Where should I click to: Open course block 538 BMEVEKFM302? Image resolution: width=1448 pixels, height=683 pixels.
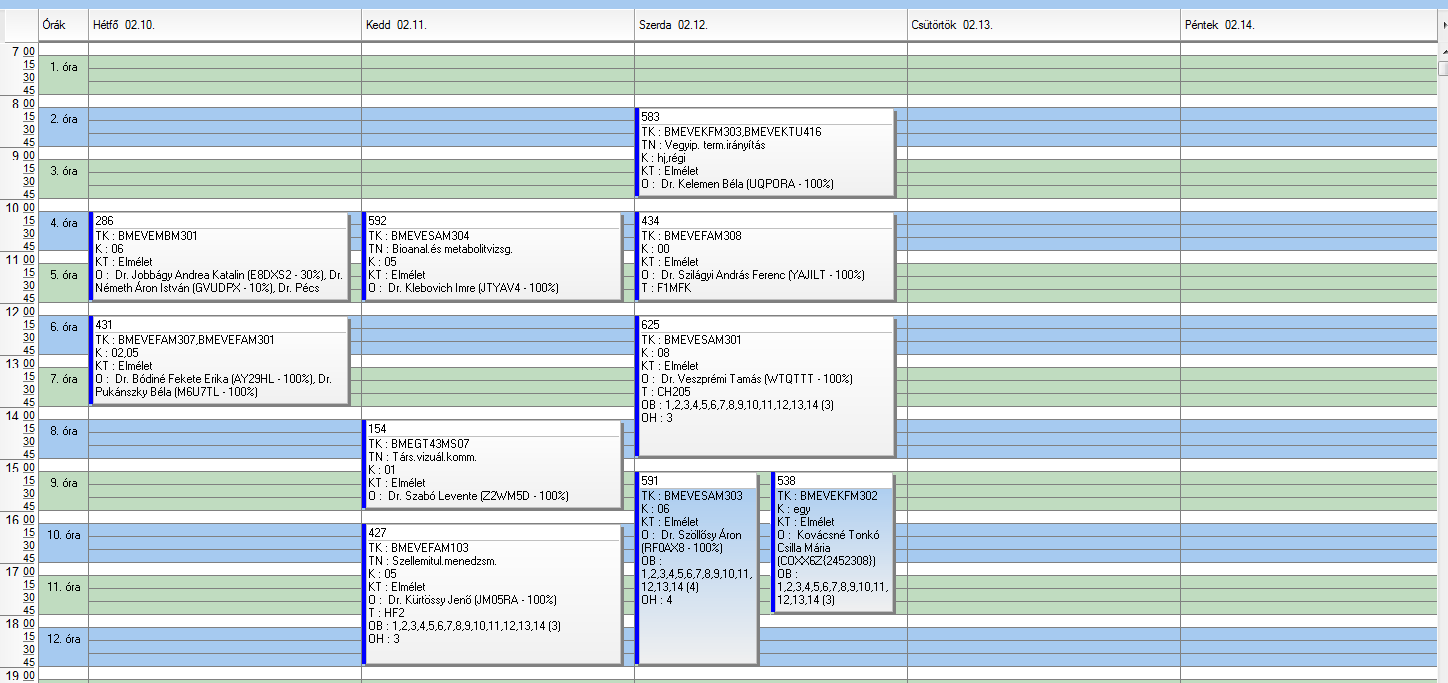pos(833,542)
